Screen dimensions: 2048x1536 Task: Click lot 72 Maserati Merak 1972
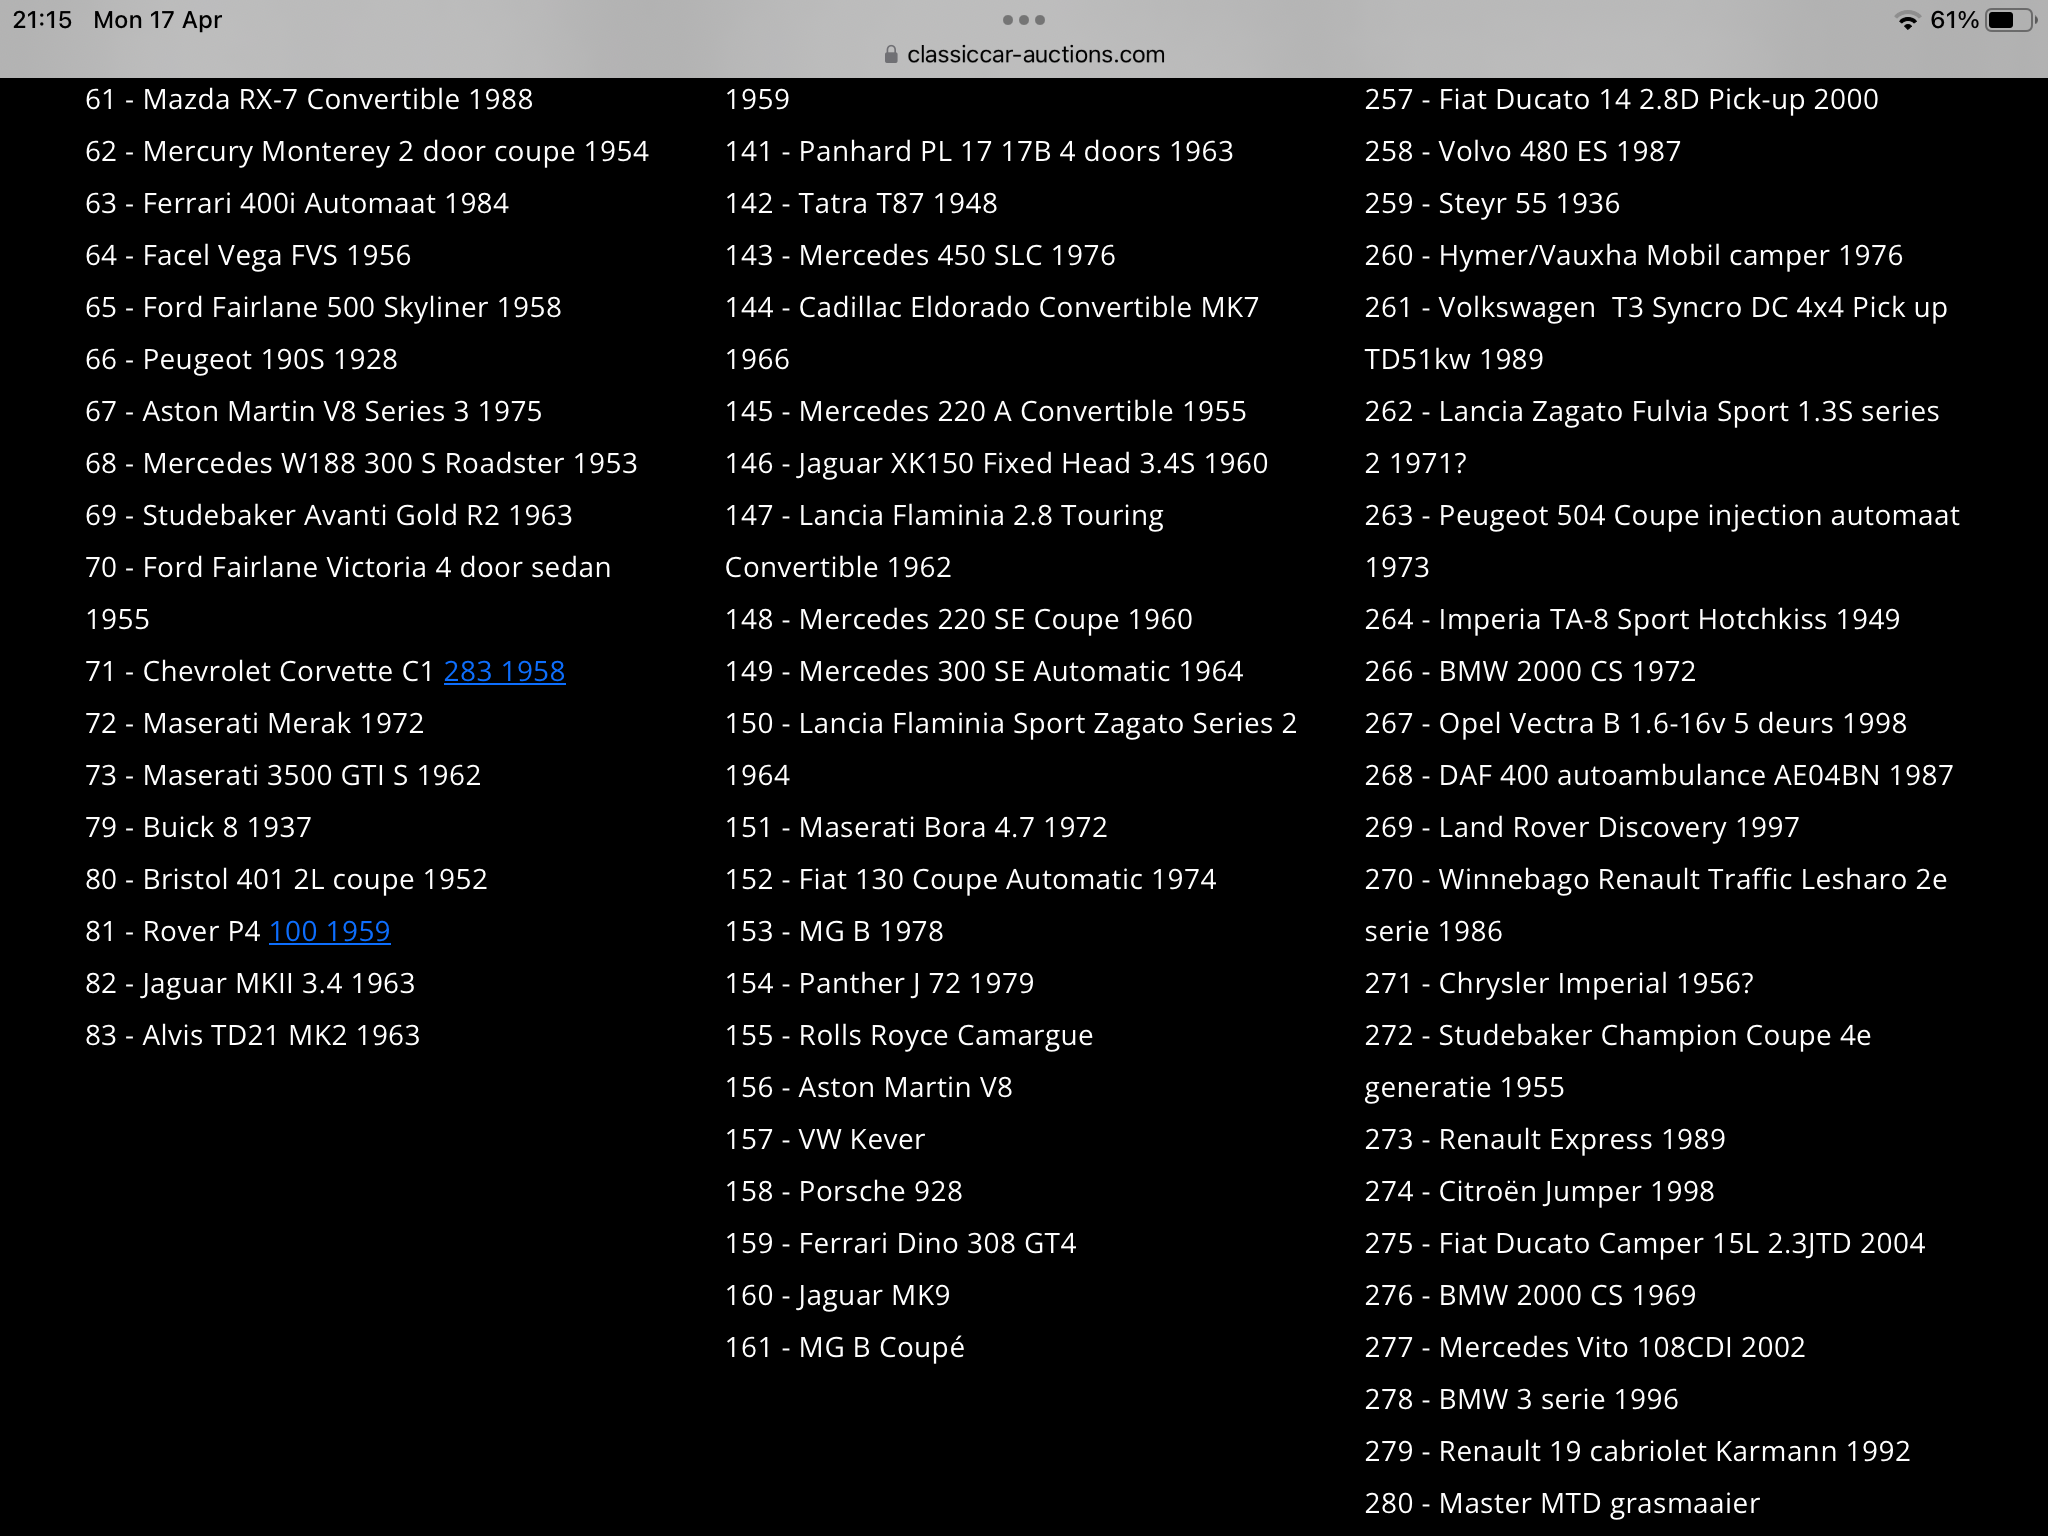[x=255, y=723]
